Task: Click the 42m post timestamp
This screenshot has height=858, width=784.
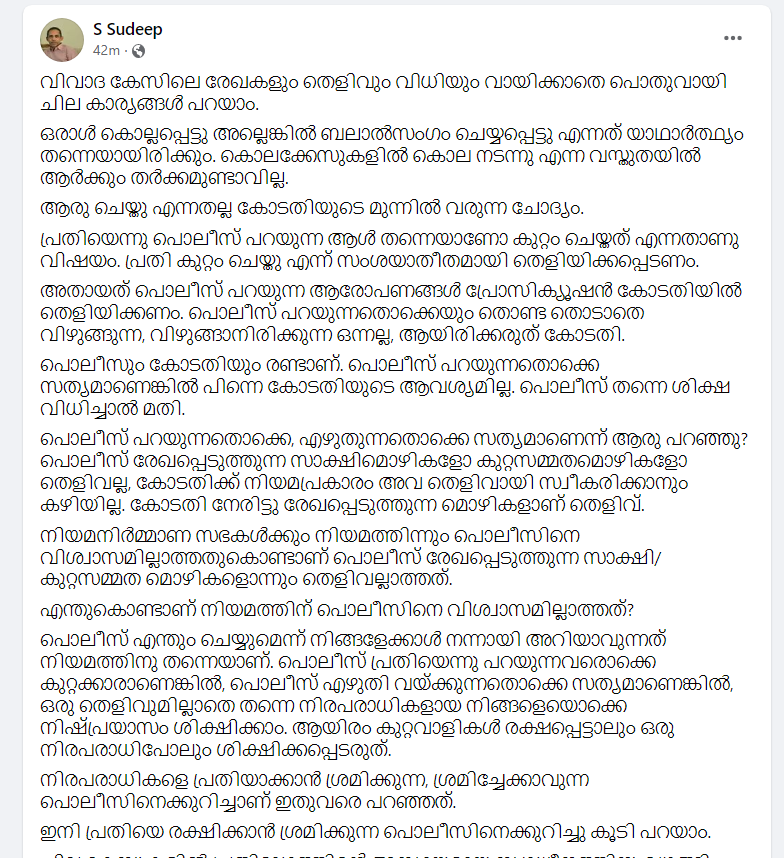Action: tap(106, 50)
